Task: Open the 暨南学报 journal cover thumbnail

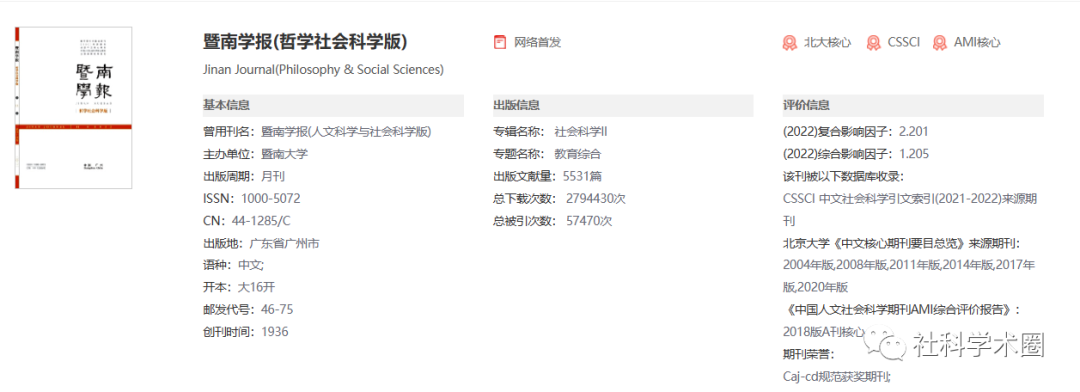Action: (x=73, y=107)
